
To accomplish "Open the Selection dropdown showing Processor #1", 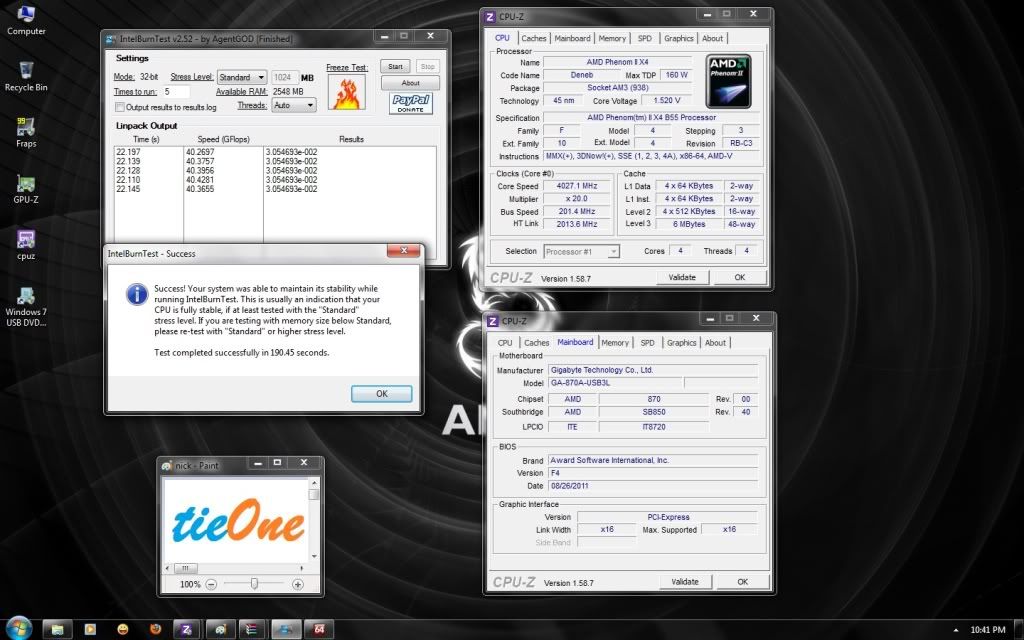I will coord(581,251).
